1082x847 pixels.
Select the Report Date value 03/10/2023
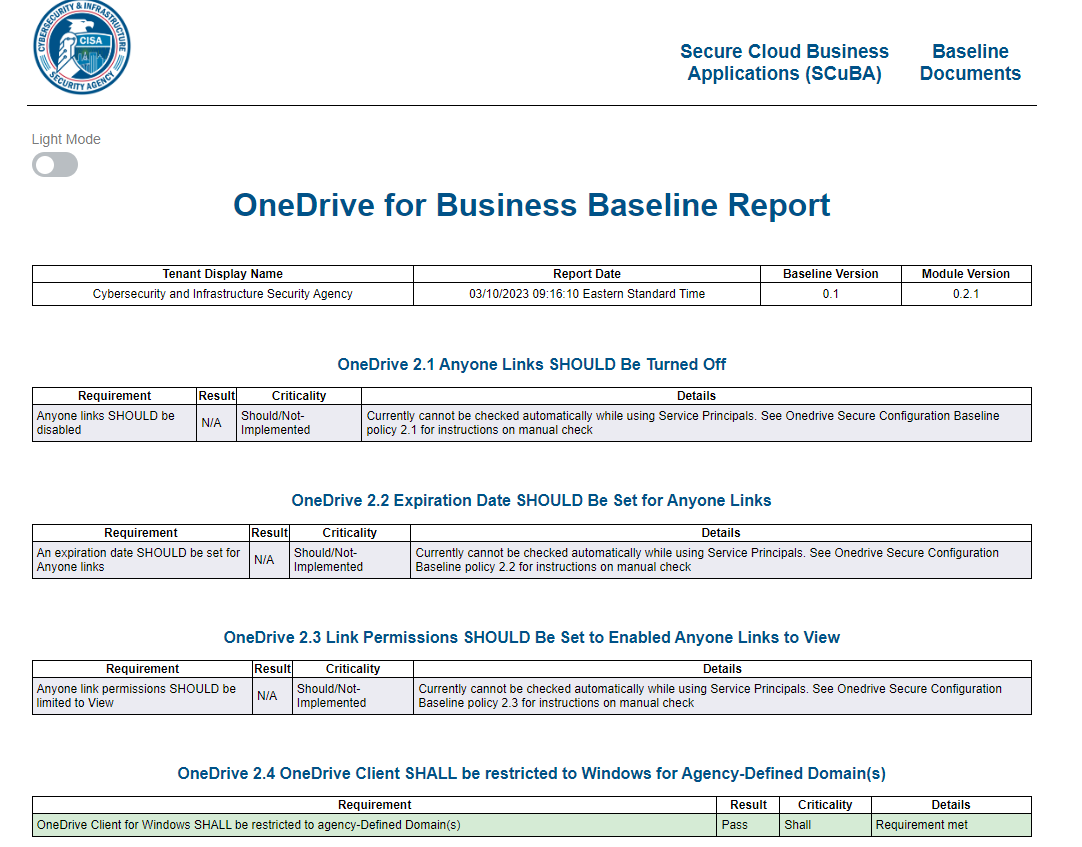(x=586, y=293)
